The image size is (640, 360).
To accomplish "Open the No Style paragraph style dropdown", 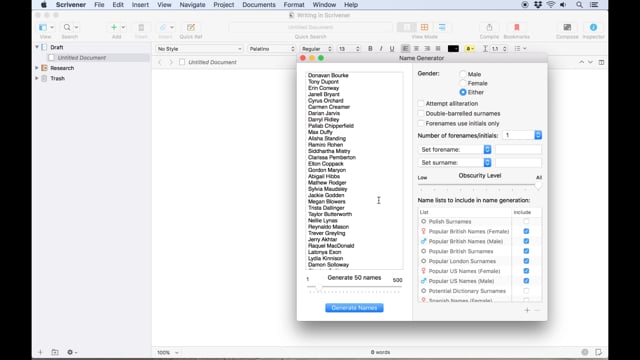I will [x=199, y=49].
